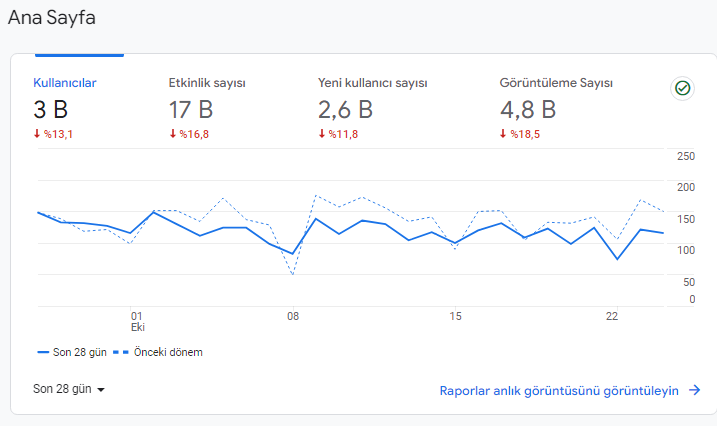Select the Etkinlik sayısı metric tab
Image resolution: width=717 pixels, height=426 pixels.
coord(207,83)
